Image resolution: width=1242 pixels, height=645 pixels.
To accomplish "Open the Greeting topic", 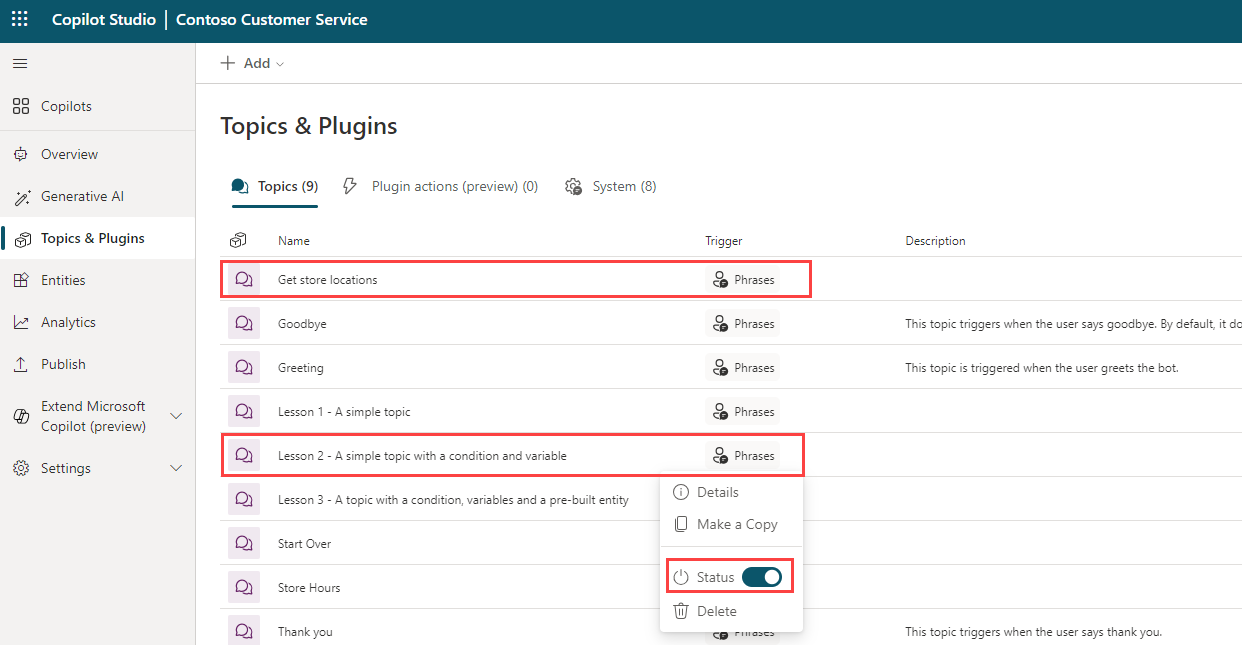I will tap(301, 368).
